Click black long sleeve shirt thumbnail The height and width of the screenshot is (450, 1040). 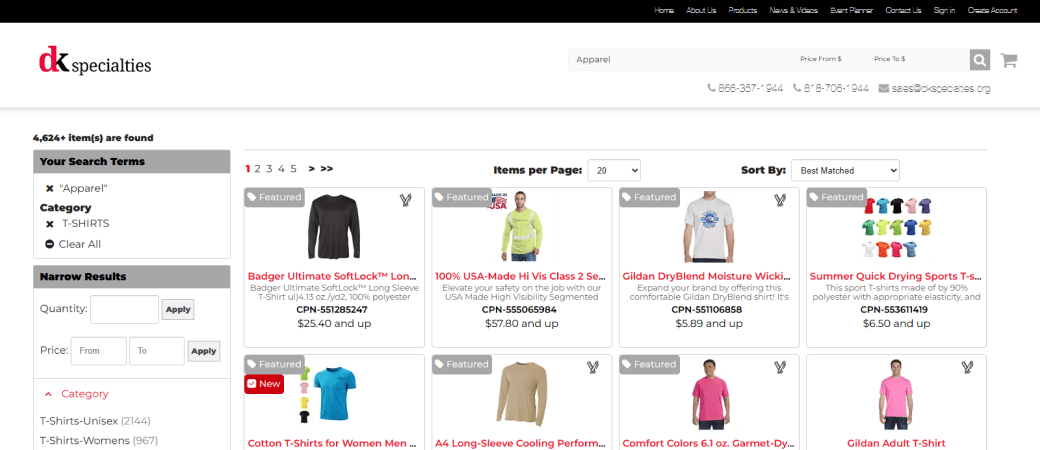pyautogui.click(x=334, y=227)
